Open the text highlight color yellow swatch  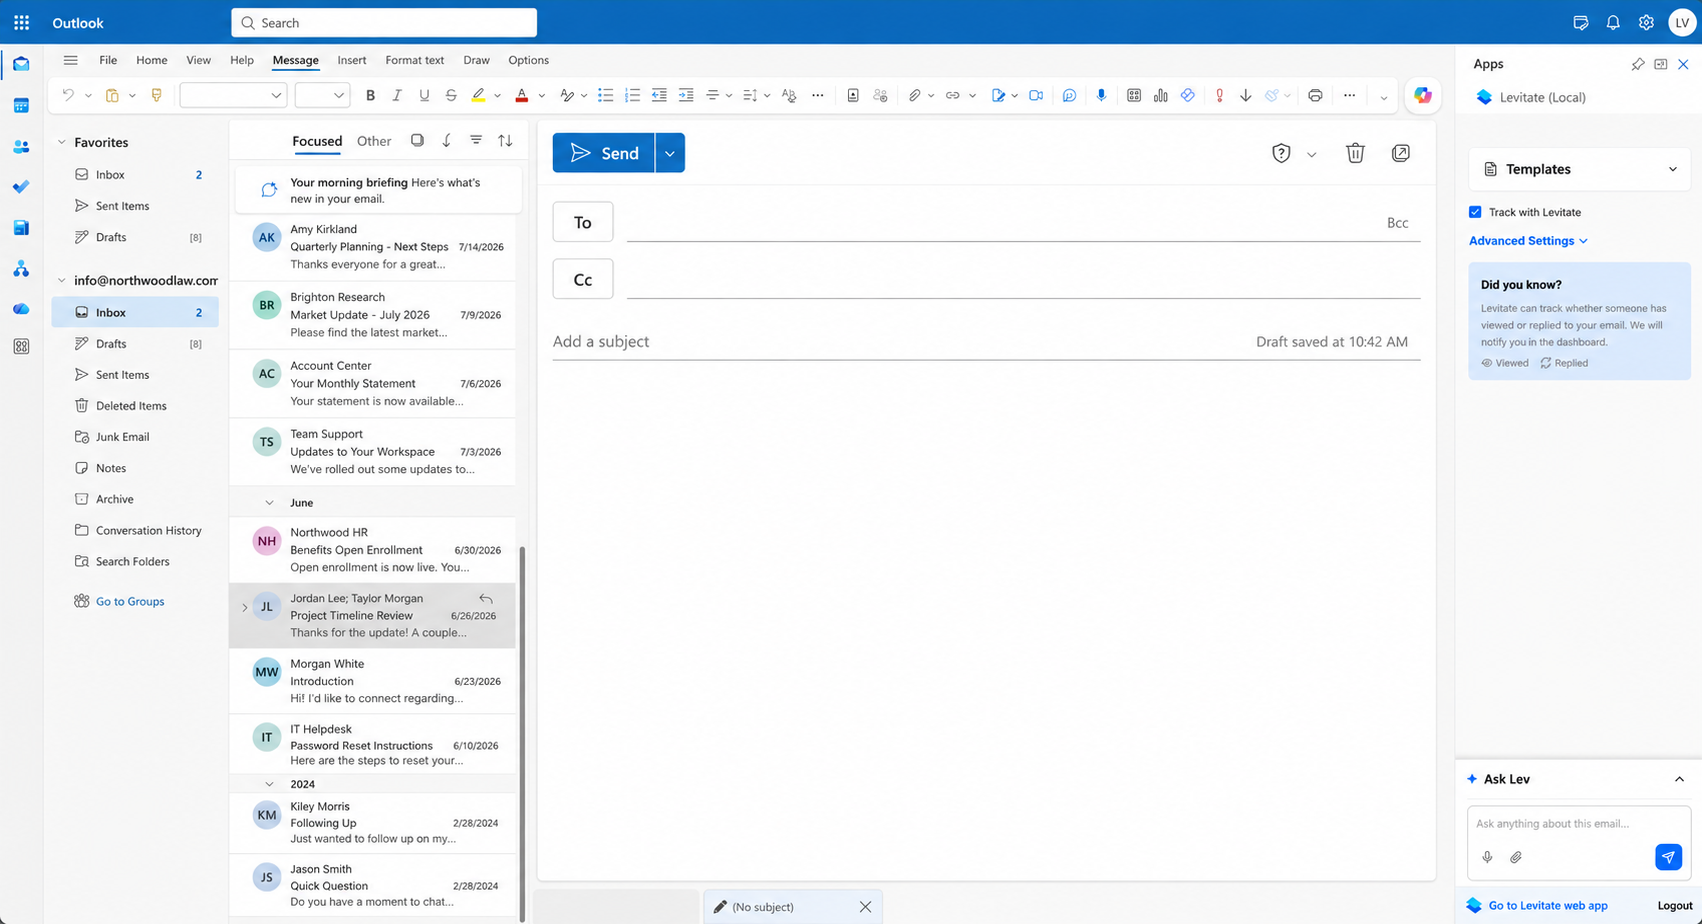pyautogui.click(x=478, y=96)
